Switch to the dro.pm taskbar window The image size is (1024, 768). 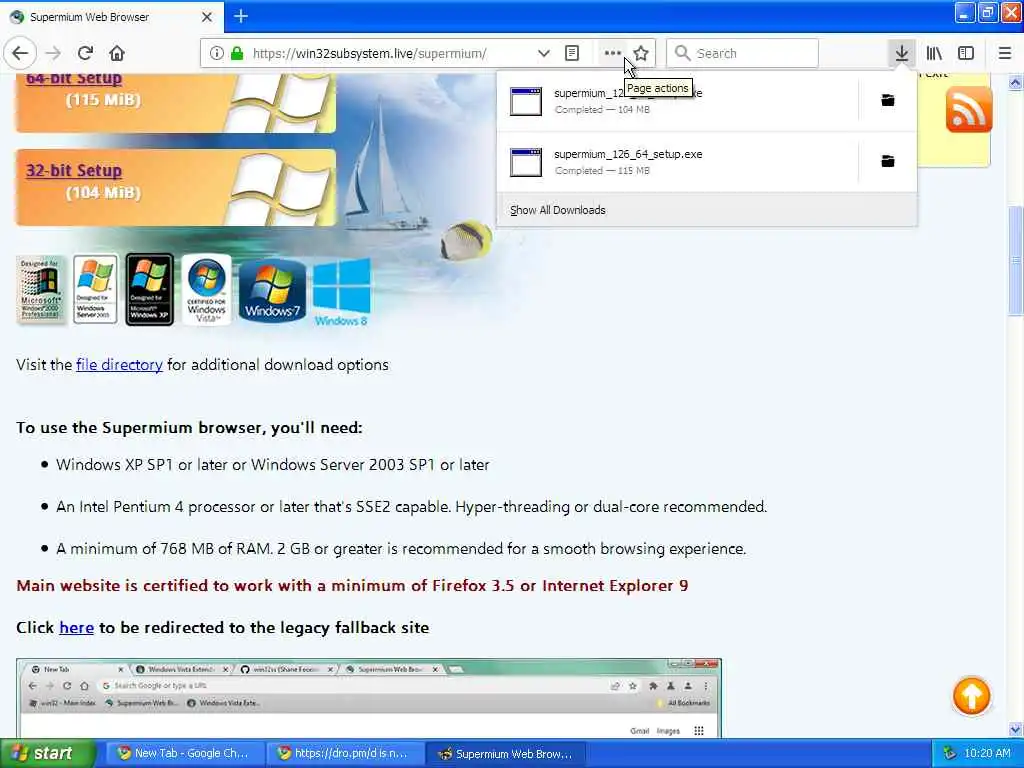(x=344, y=754)
